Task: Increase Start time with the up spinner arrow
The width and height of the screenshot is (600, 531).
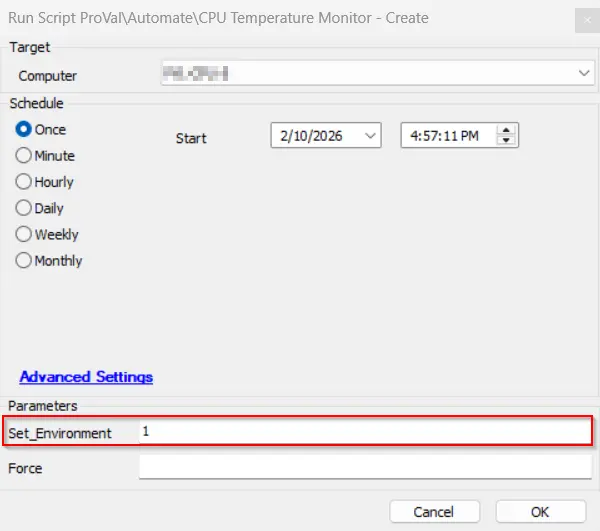Action: pyautogui.click(x=508, y=131)
